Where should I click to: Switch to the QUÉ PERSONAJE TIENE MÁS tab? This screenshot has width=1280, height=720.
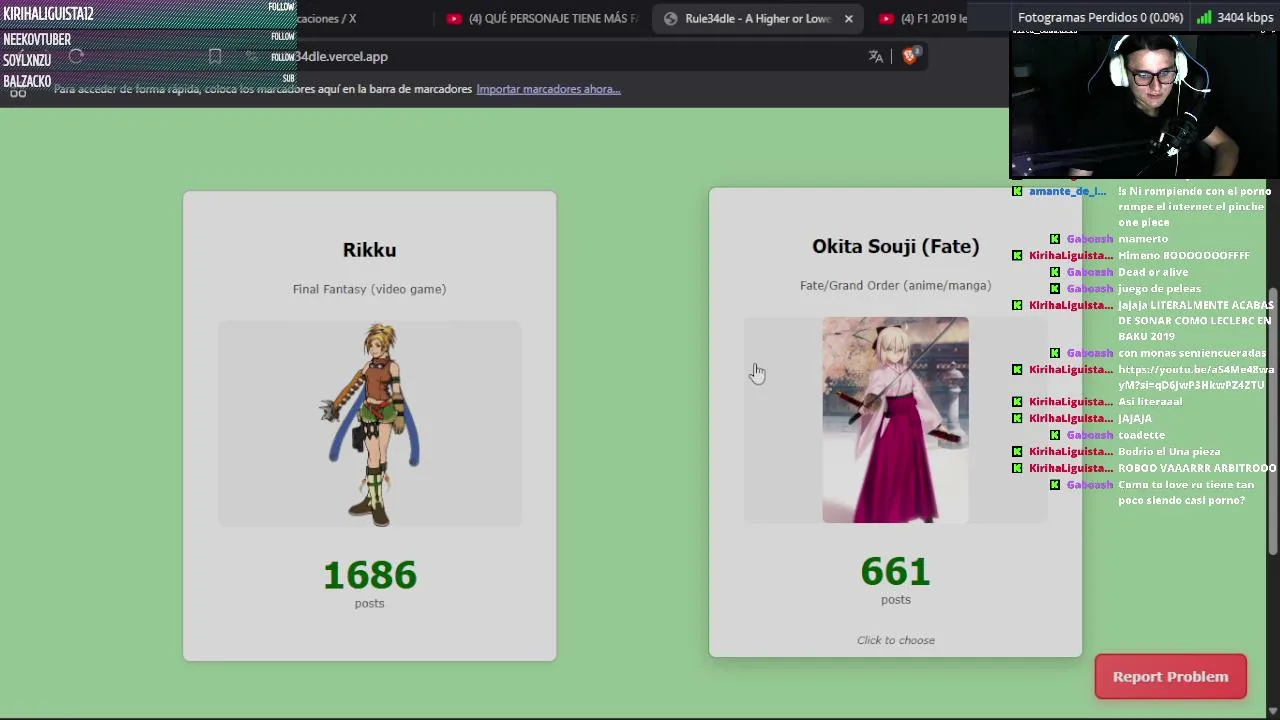coord(542,18)
